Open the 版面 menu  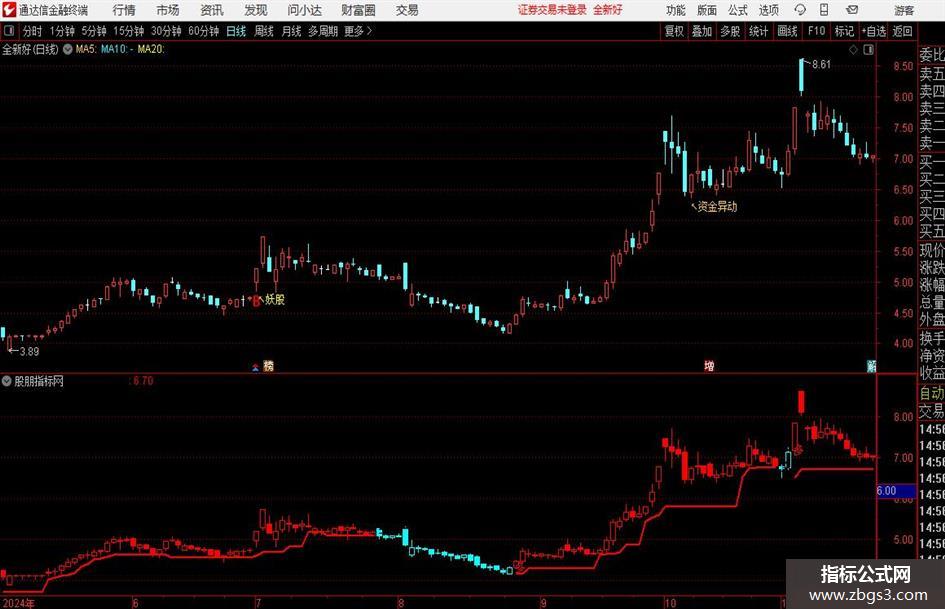706,10
